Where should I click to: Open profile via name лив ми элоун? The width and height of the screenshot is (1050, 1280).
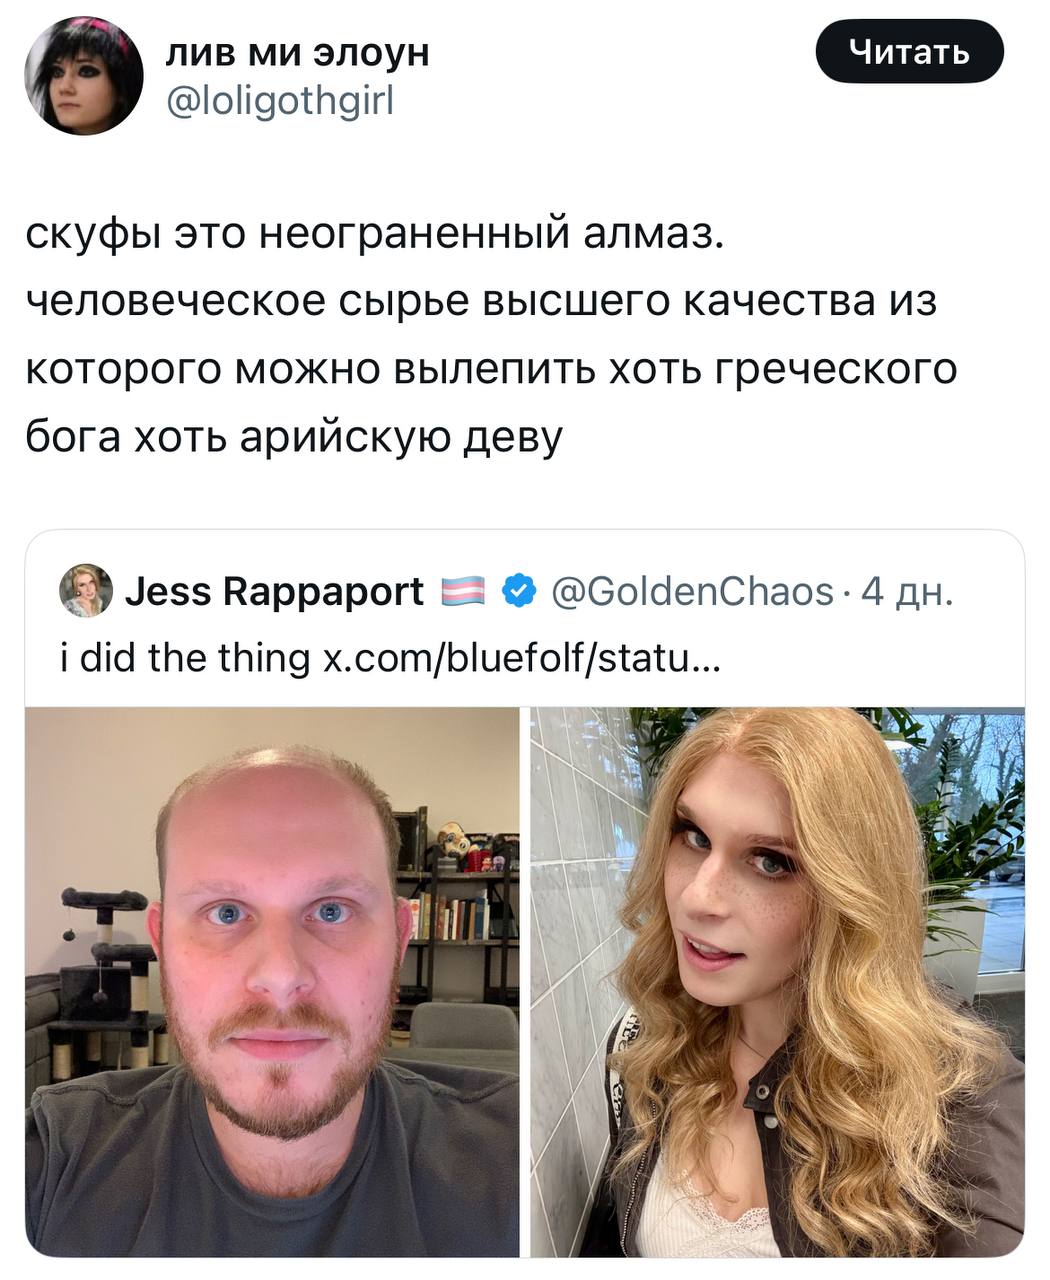pyautogui.click(x=298, y=51)
